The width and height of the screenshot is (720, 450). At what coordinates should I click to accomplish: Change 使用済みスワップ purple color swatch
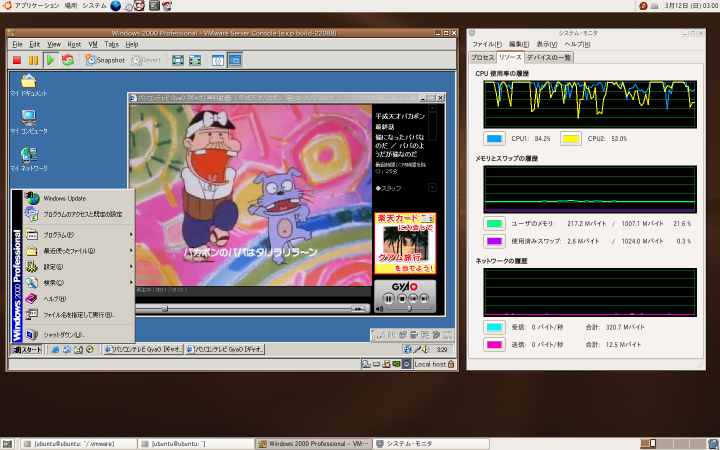click(494, 241)
